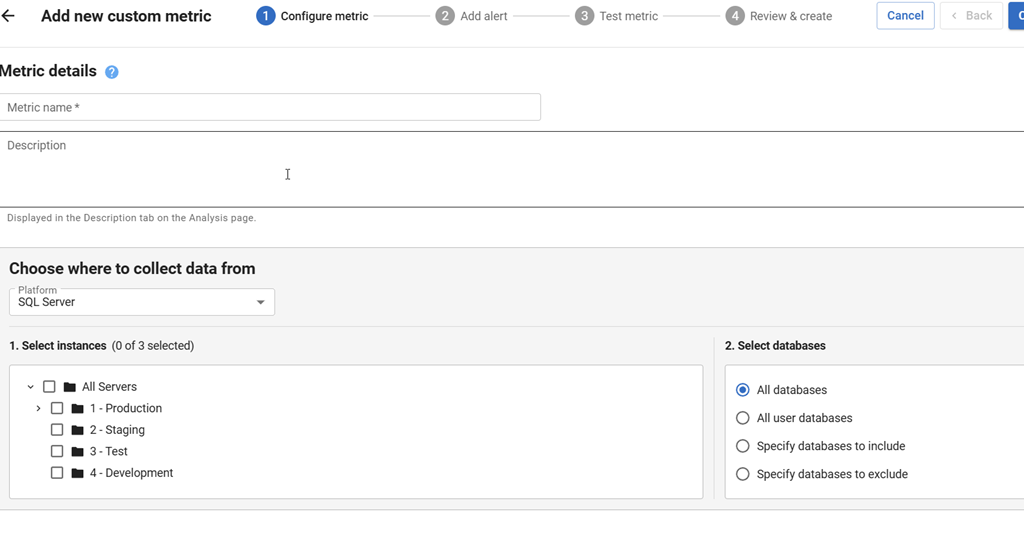Click the back arrow icon

tap(9, 16)
